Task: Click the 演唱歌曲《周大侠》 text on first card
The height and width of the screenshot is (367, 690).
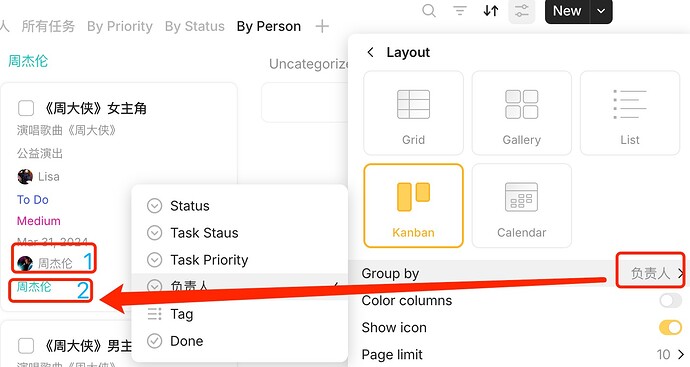Action: click(67, 131)
